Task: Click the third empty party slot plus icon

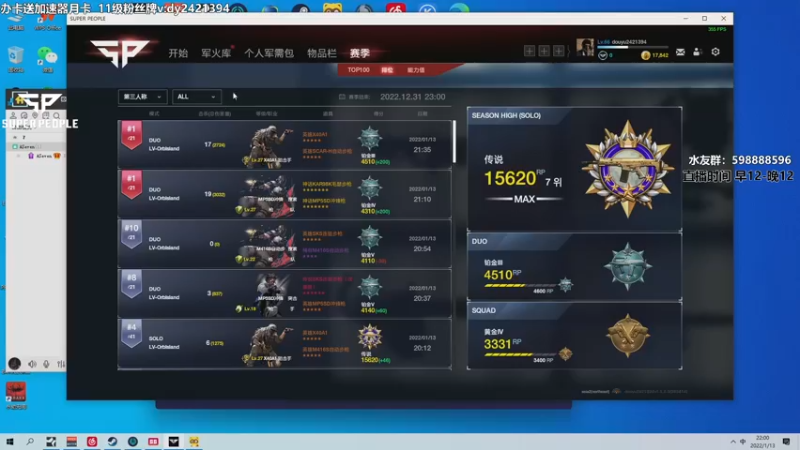Action: pyautogui.click(x=558, y=51)
